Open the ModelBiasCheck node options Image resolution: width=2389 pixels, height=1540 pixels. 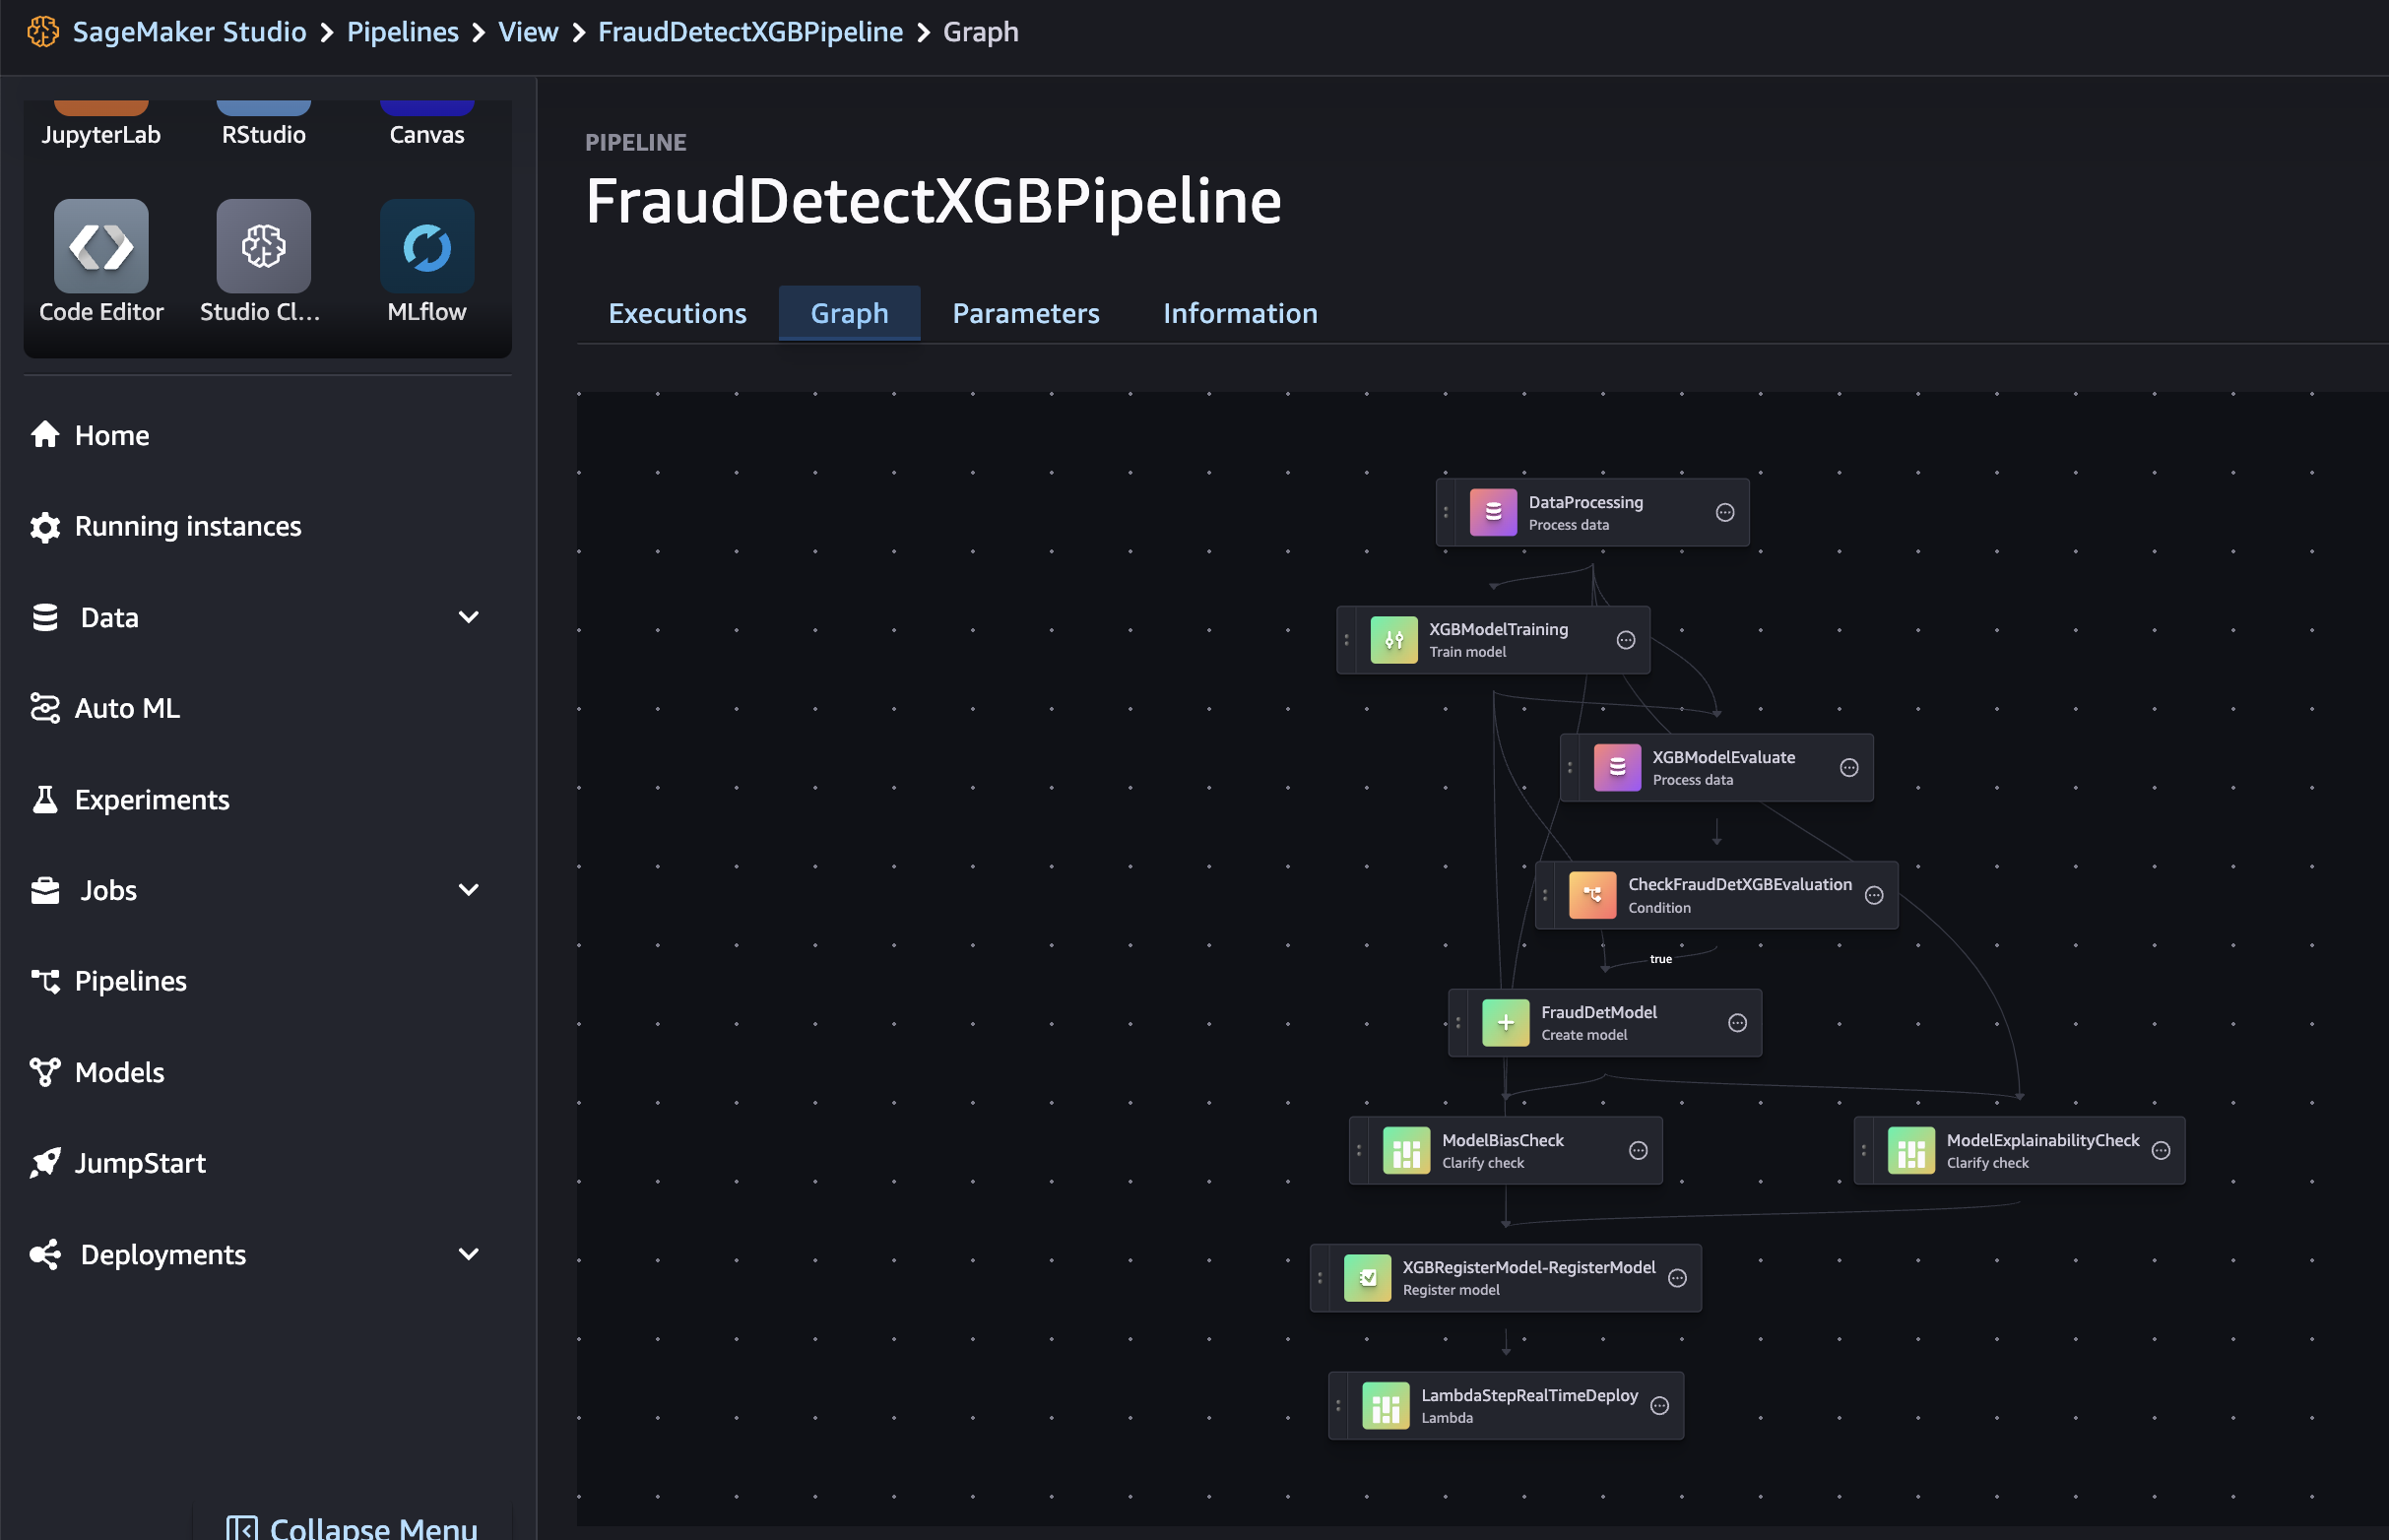1638,1151
